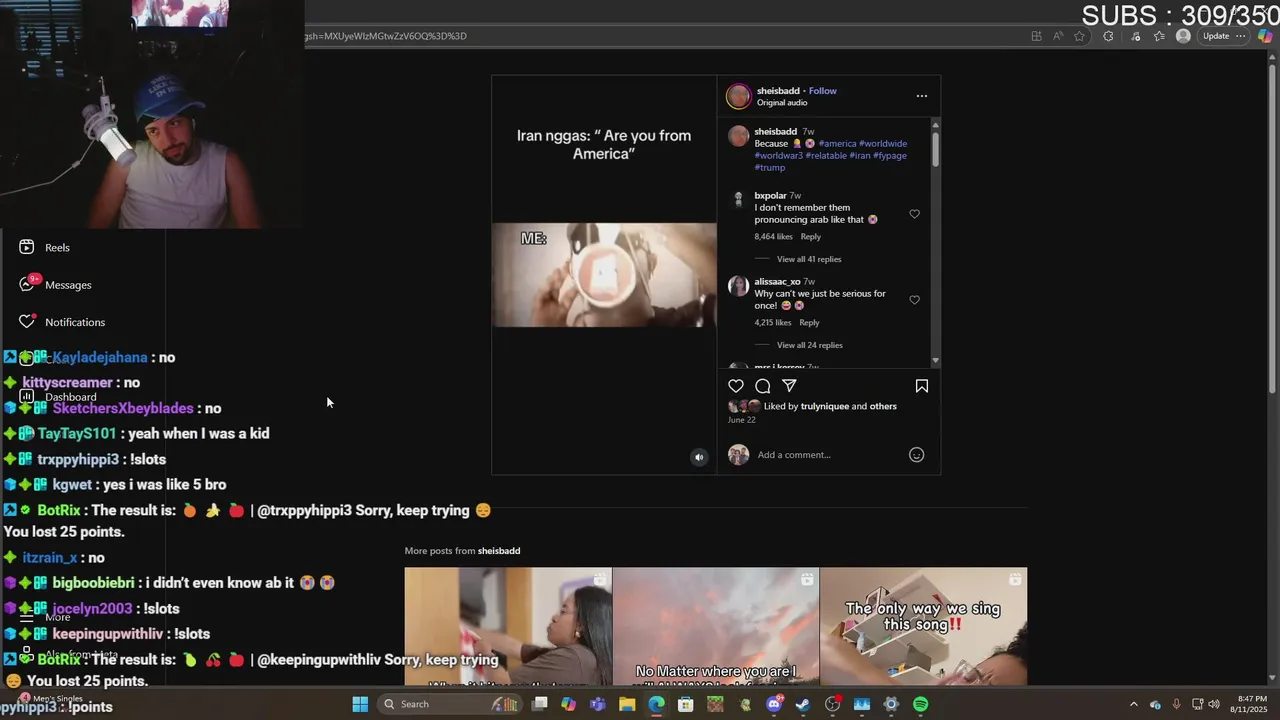Open browser extensions puzzle icon
Viewport: 1280px width, 720px height.
pos(1108,36)
